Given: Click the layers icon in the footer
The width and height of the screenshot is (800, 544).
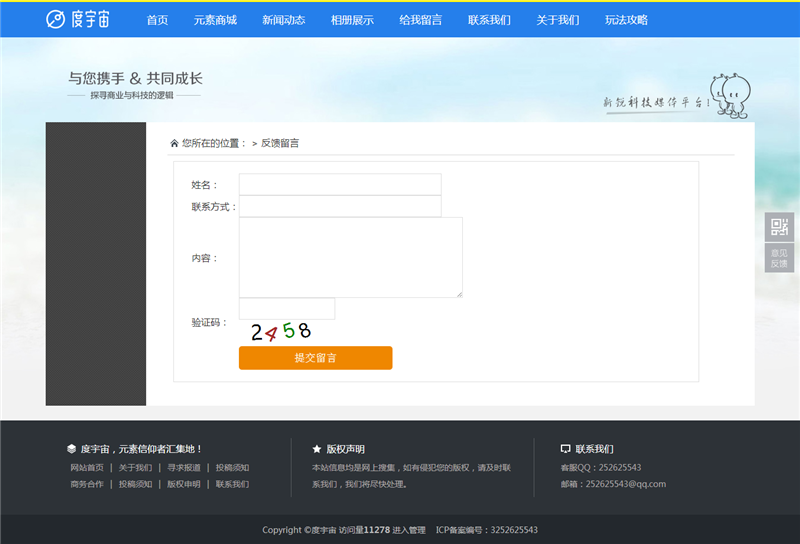Looking at the screenshot, I should 71,449.
